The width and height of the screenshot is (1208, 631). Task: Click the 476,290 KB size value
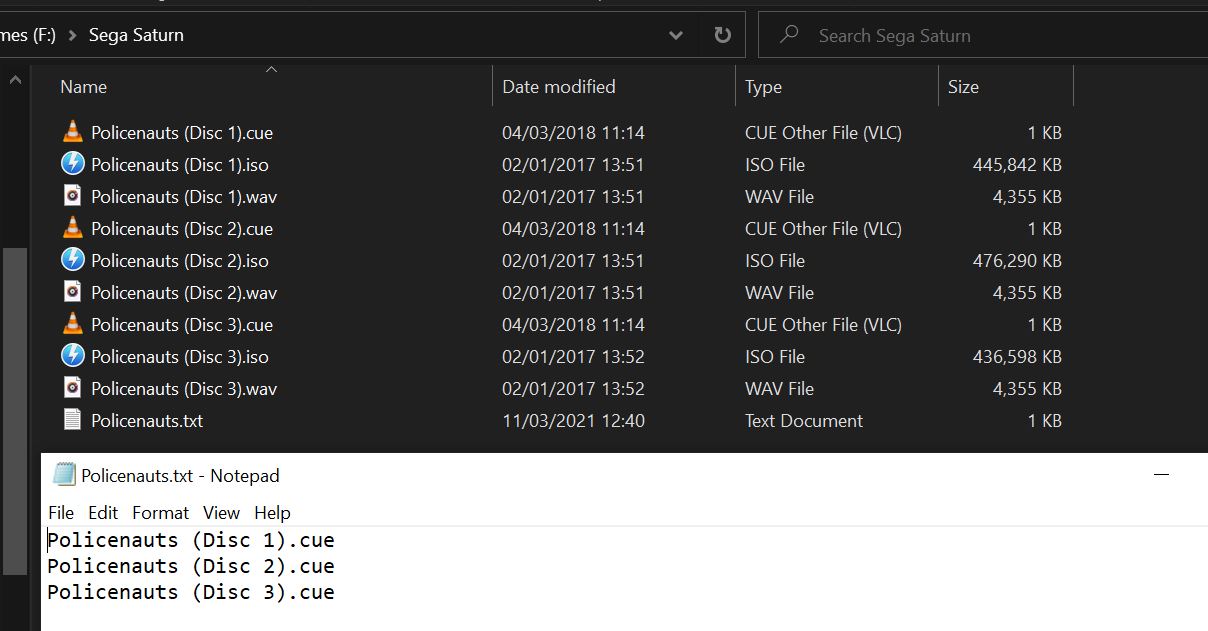click(1017, 260)
